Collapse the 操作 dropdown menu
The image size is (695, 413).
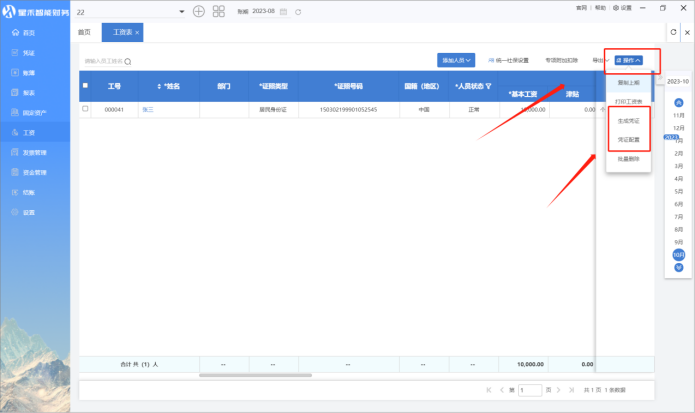pos(628,60)
